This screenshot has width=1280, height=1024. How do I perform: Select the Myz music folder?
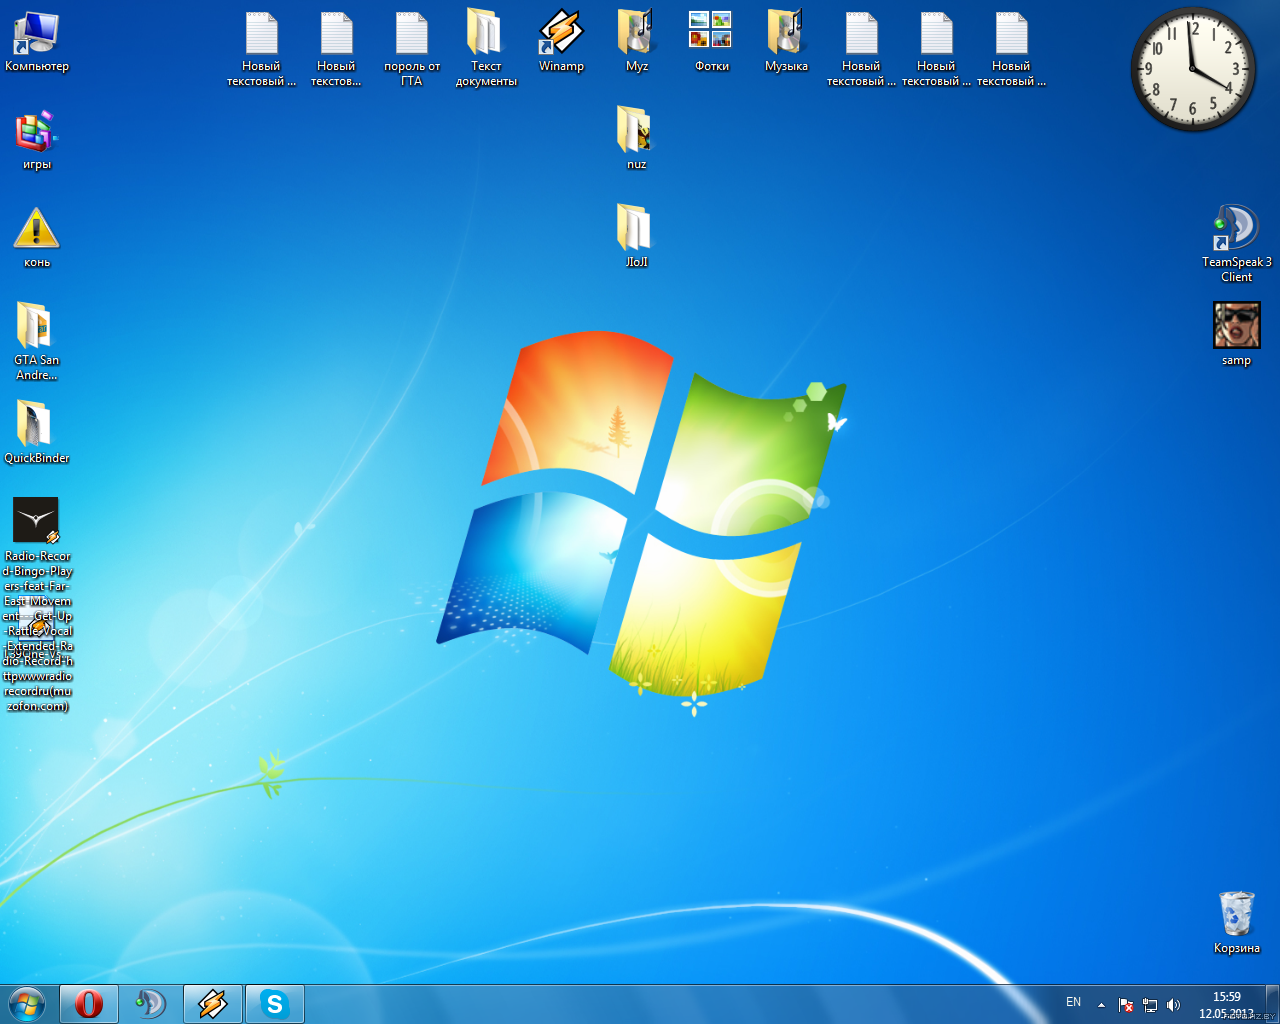point(636,42)
